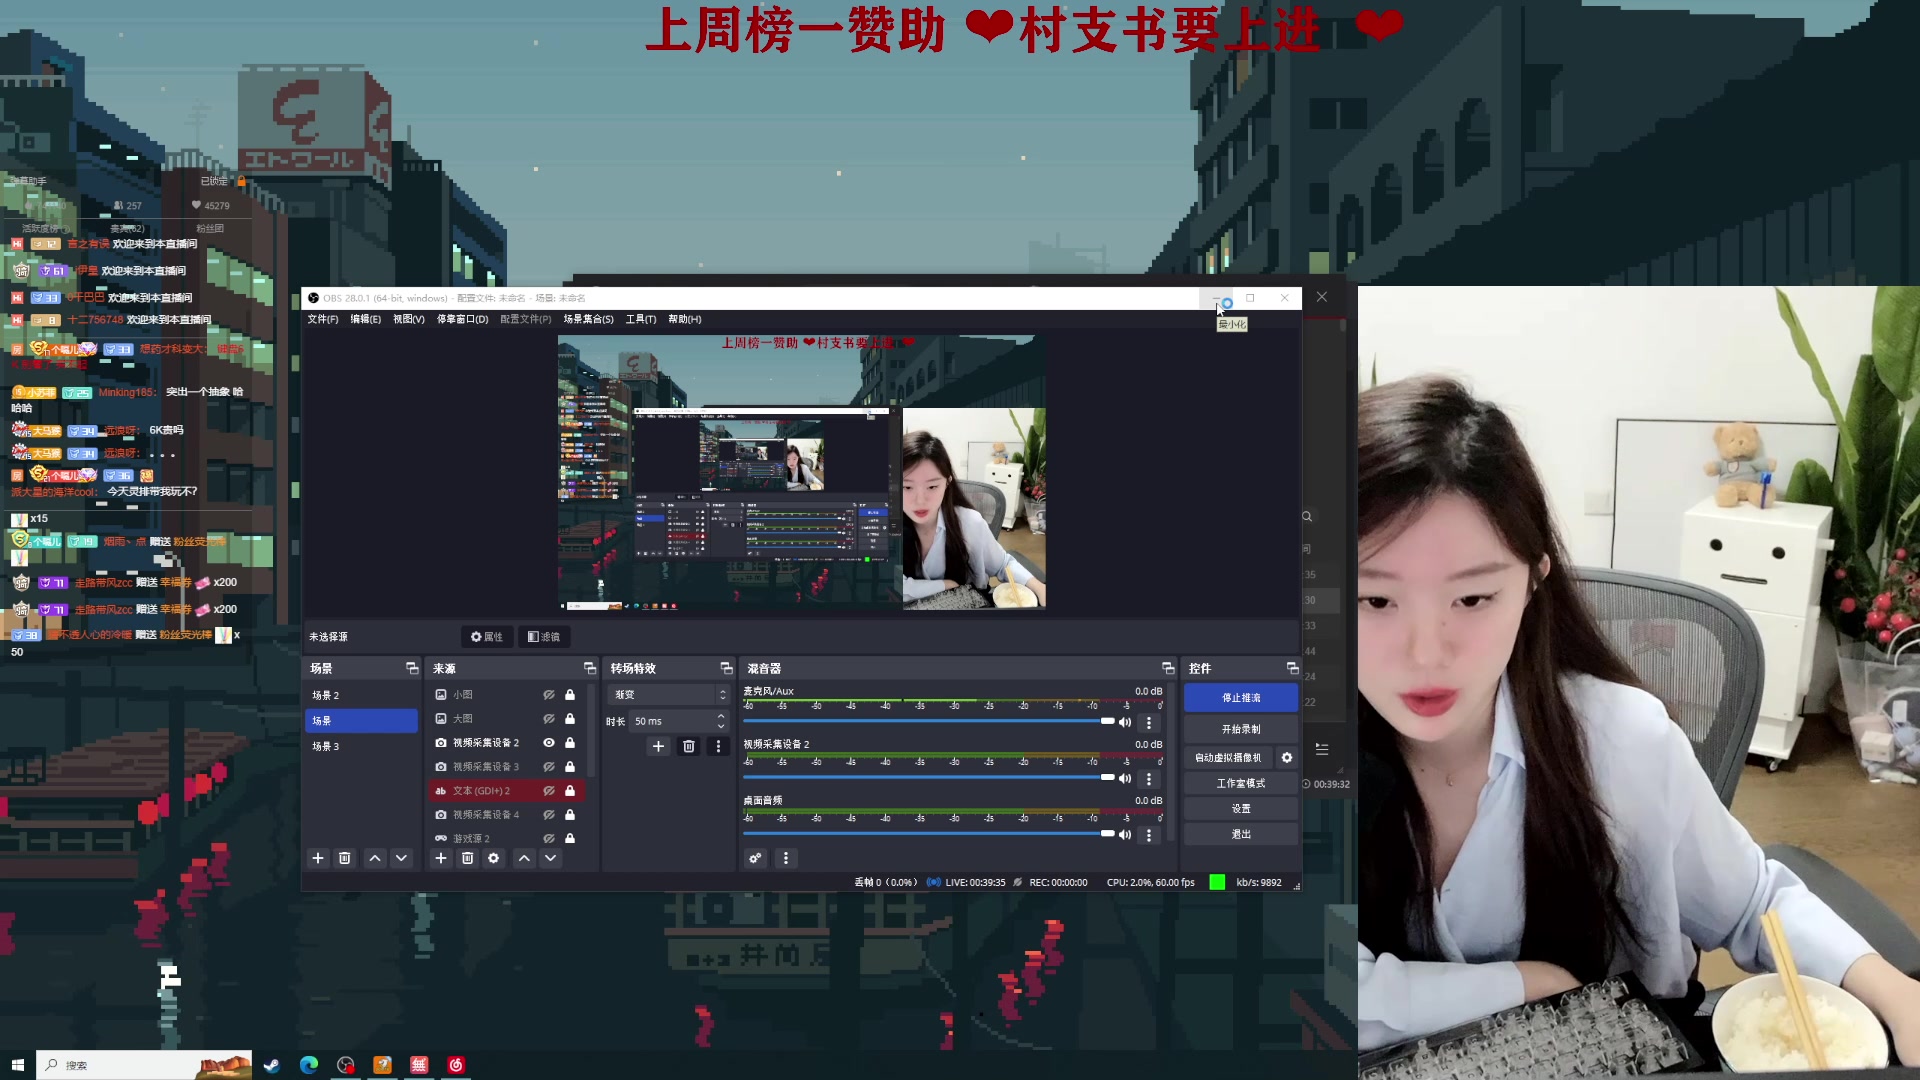This screenshot has height=1080, width=1920.
Task: Click the 文本(GDI+) 2 layer in sources
Action: [x=481, y=790]
